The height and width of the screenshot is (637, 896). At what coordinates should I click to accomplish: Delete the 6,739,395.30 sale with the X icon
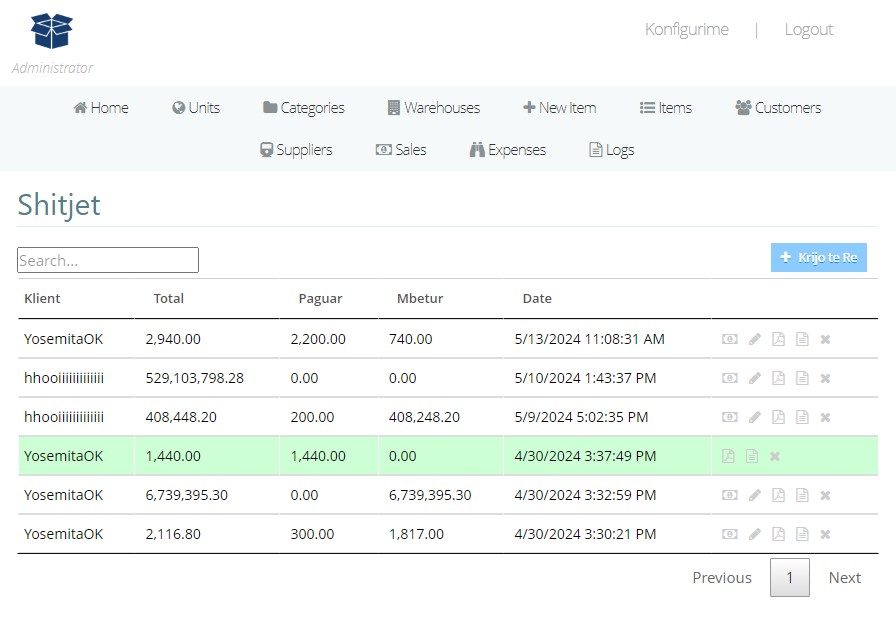point(825,495)
